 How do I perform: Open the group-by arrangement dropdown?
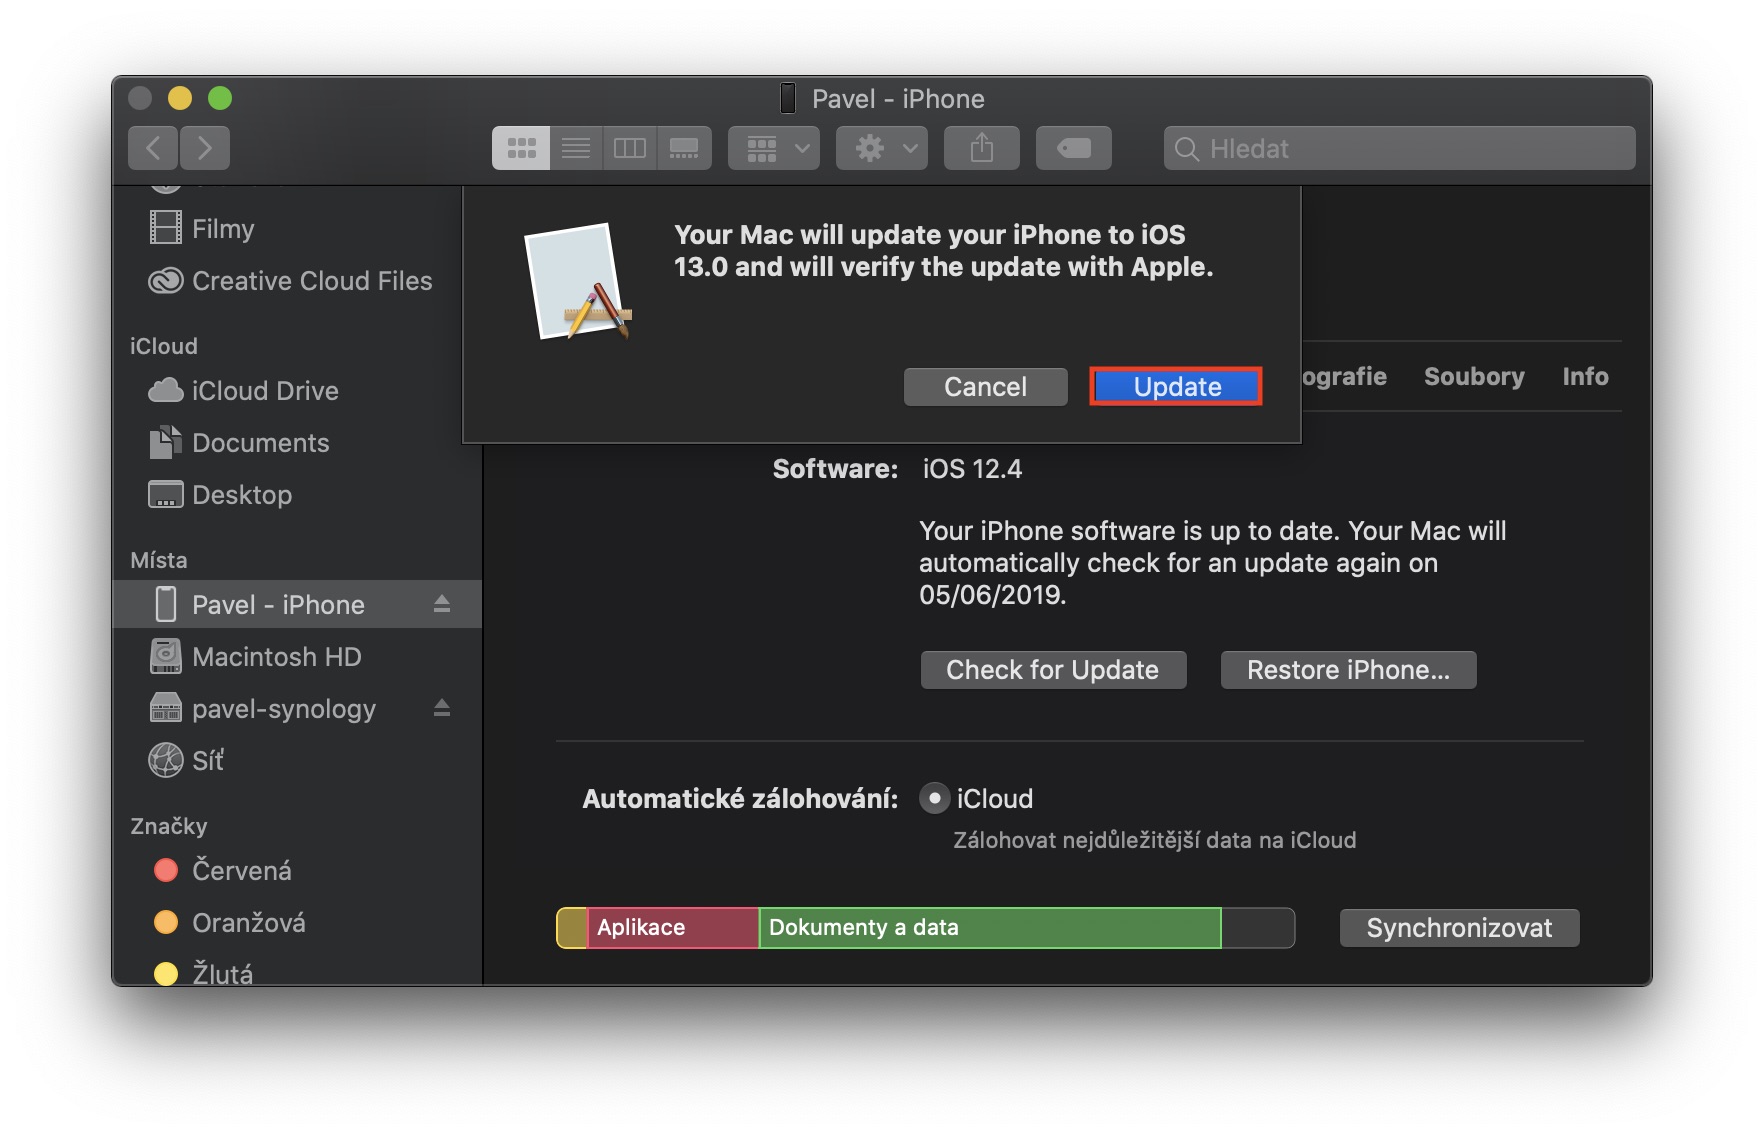point(774,149)
